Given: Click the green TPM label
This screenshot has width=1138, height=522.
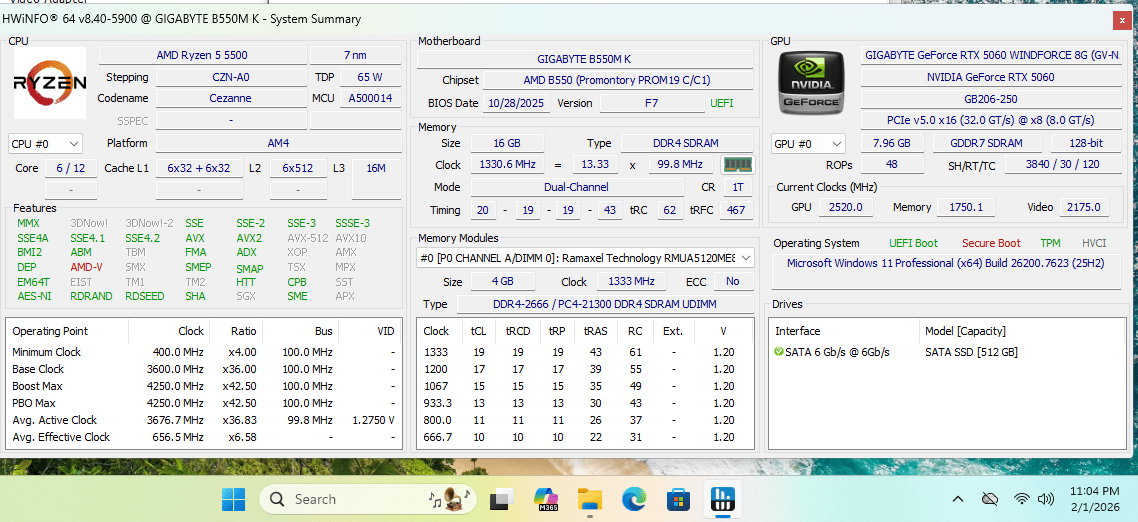Looking at the screenshot, I should click(x=1050, y=243).
